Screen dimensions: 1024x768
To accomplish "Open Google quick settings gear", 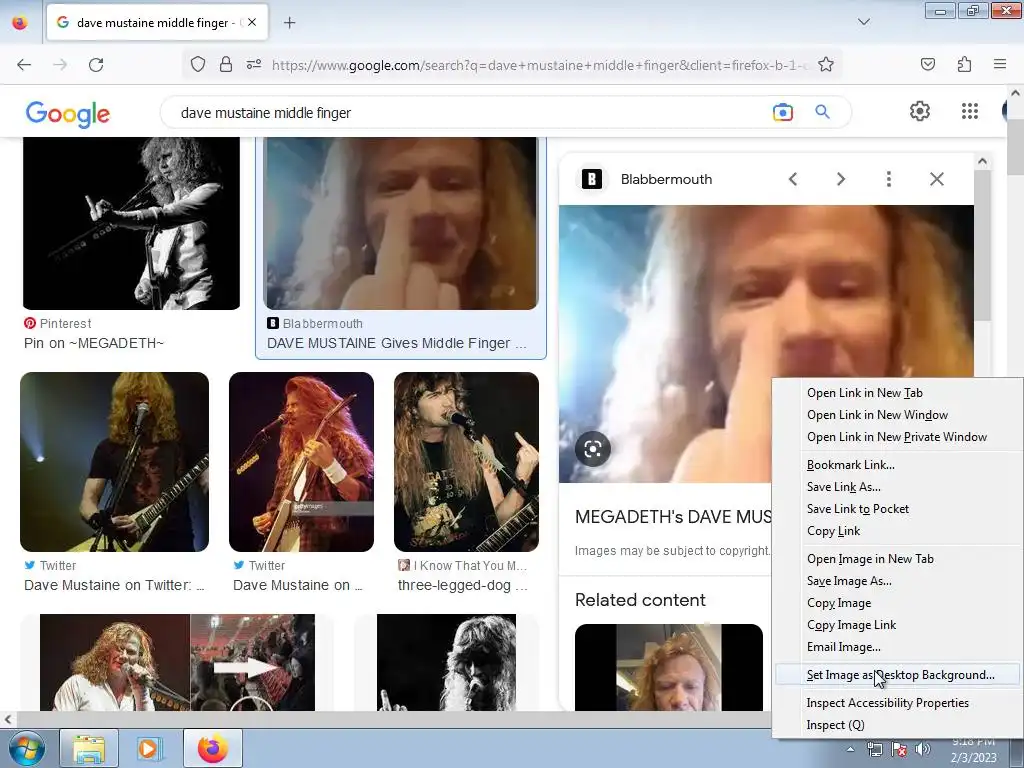I will pos(920,112).
